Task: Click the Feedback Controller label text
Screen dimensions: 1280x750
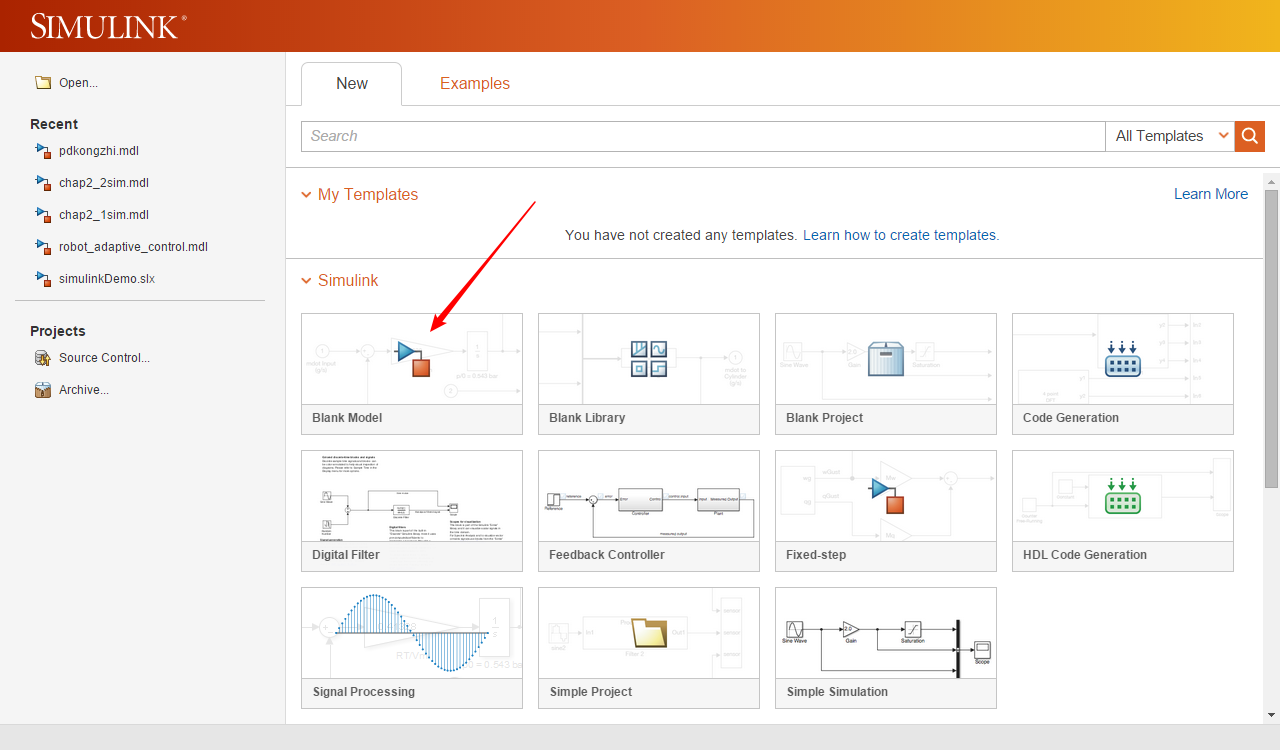Action: pos(607,555)
